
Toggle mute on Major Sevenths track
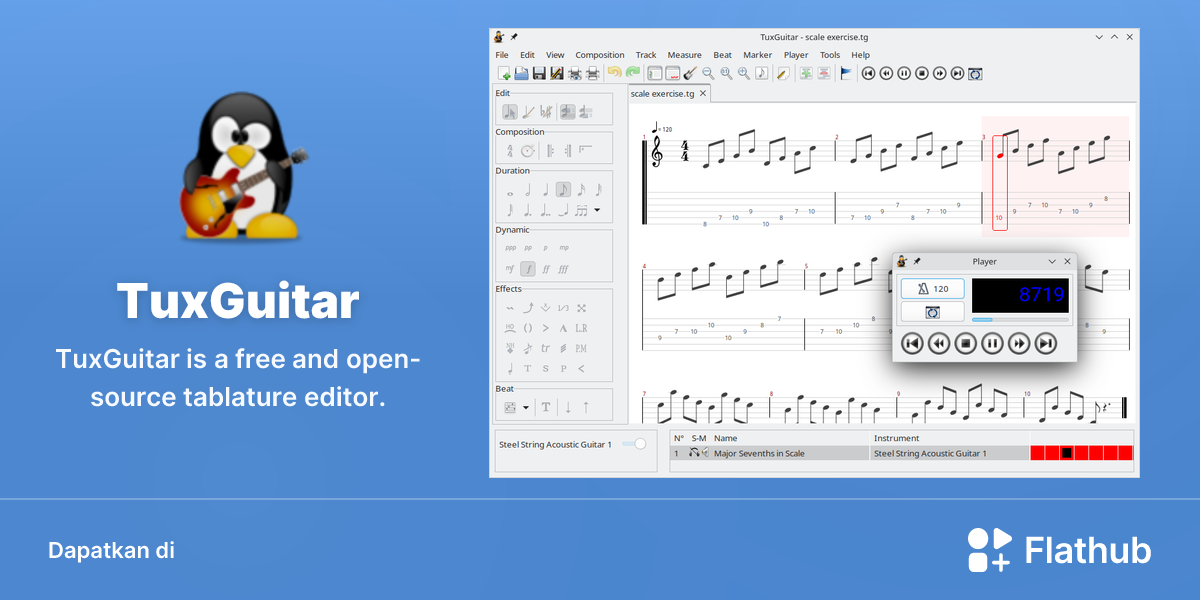(x=705, y=453)
